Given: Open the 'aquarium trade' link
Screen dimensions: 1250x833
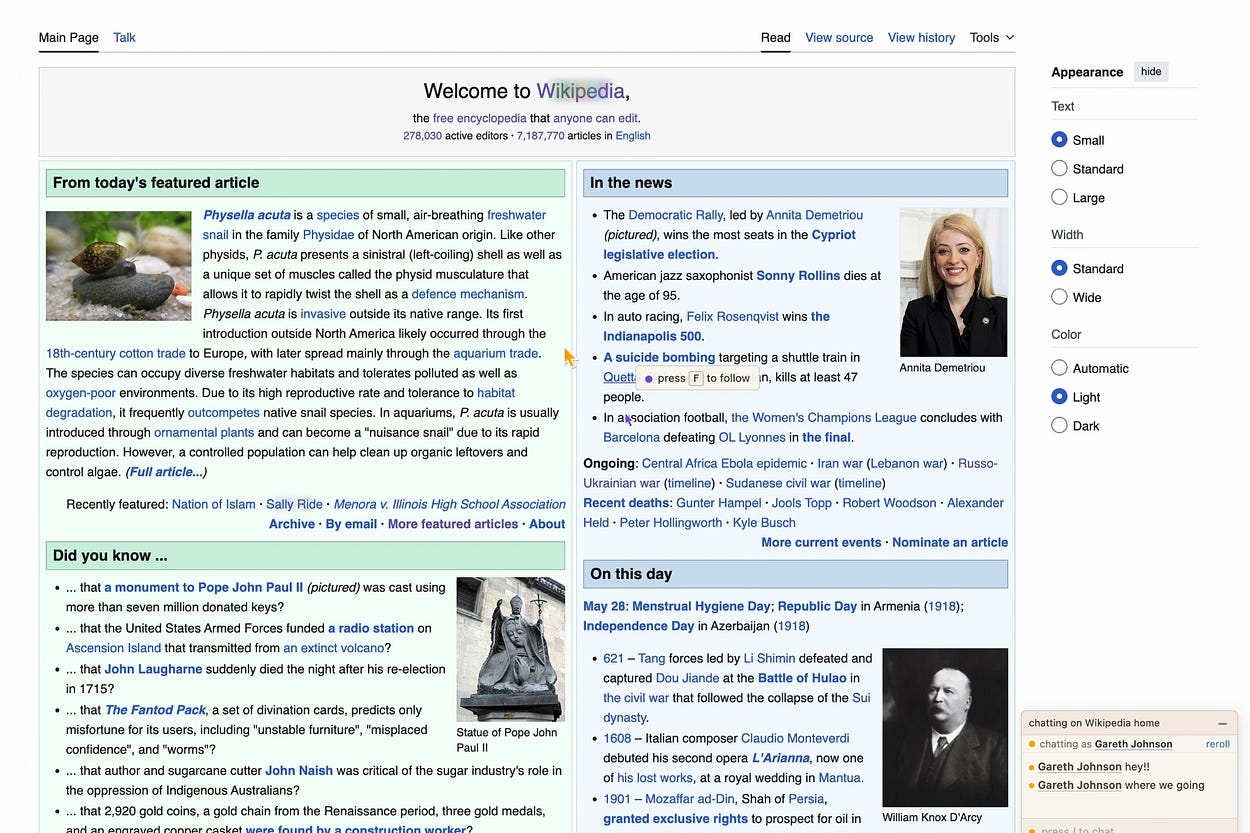Looking at the screenshot, I should [x=495, y=353].
